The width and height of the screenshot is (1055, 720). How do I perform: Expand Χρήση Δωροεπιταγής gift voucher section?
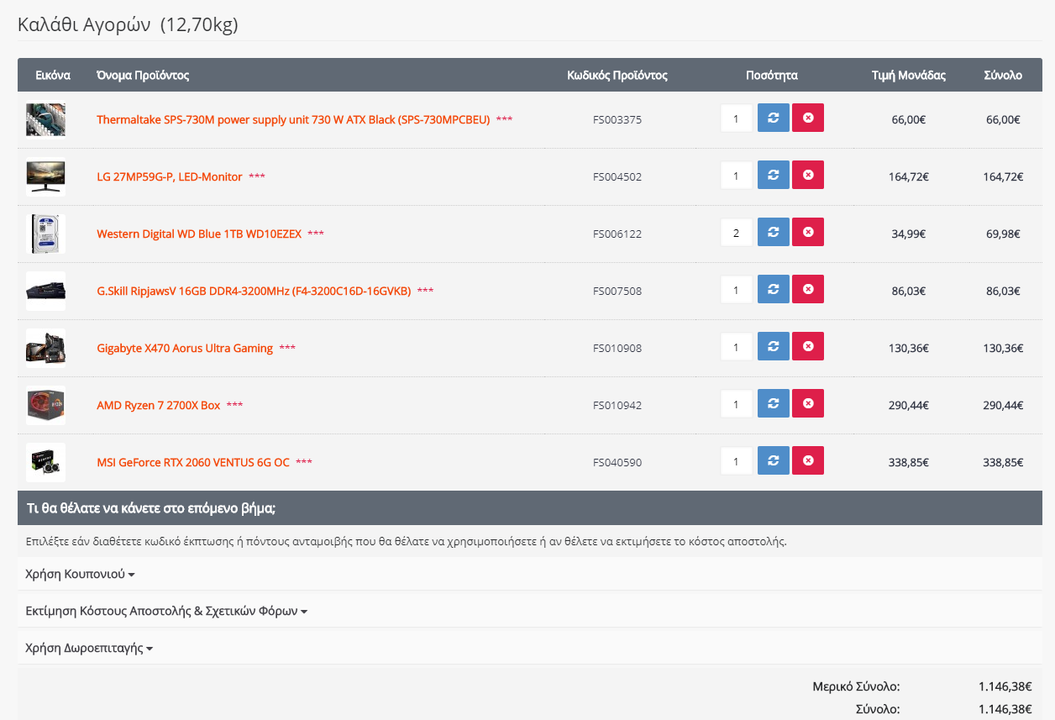tap(89, 648)
